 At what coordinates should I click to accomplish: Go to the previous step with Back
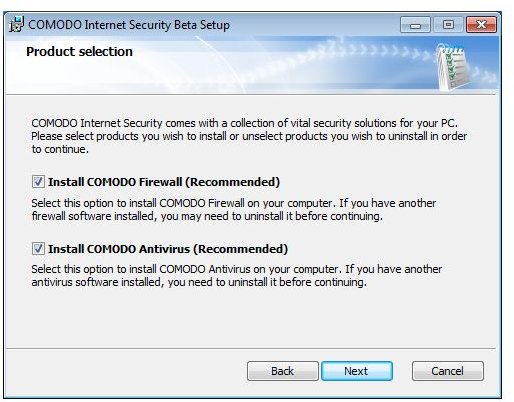(283, 371)
